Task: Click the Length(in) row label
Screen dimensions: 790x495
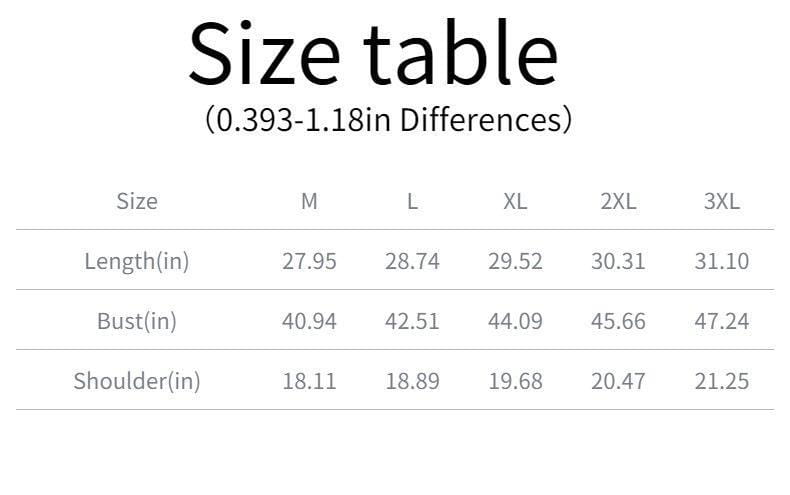Action: click(x=137, y=262)
